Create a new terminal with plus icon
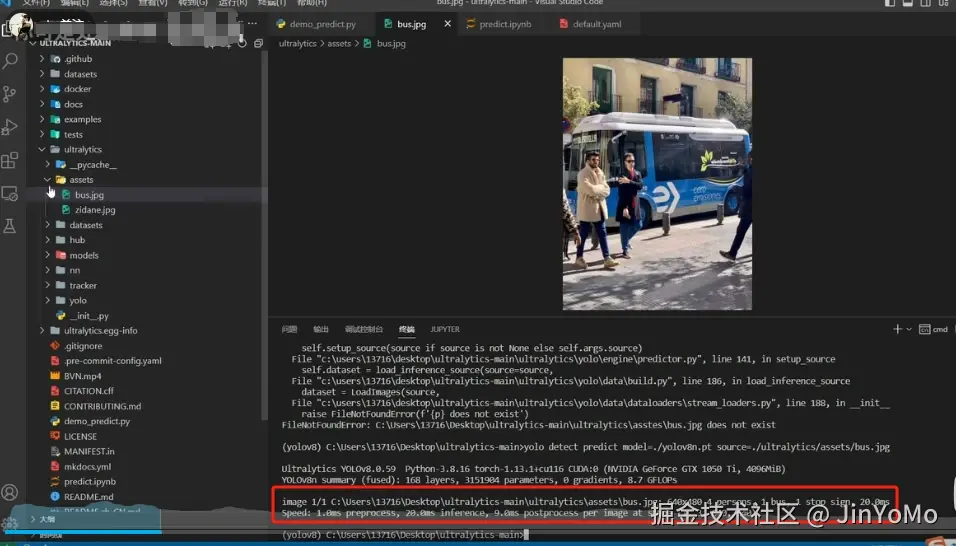Image resolution: width=956 pixels, height=546 pixels. coord(897,329)
